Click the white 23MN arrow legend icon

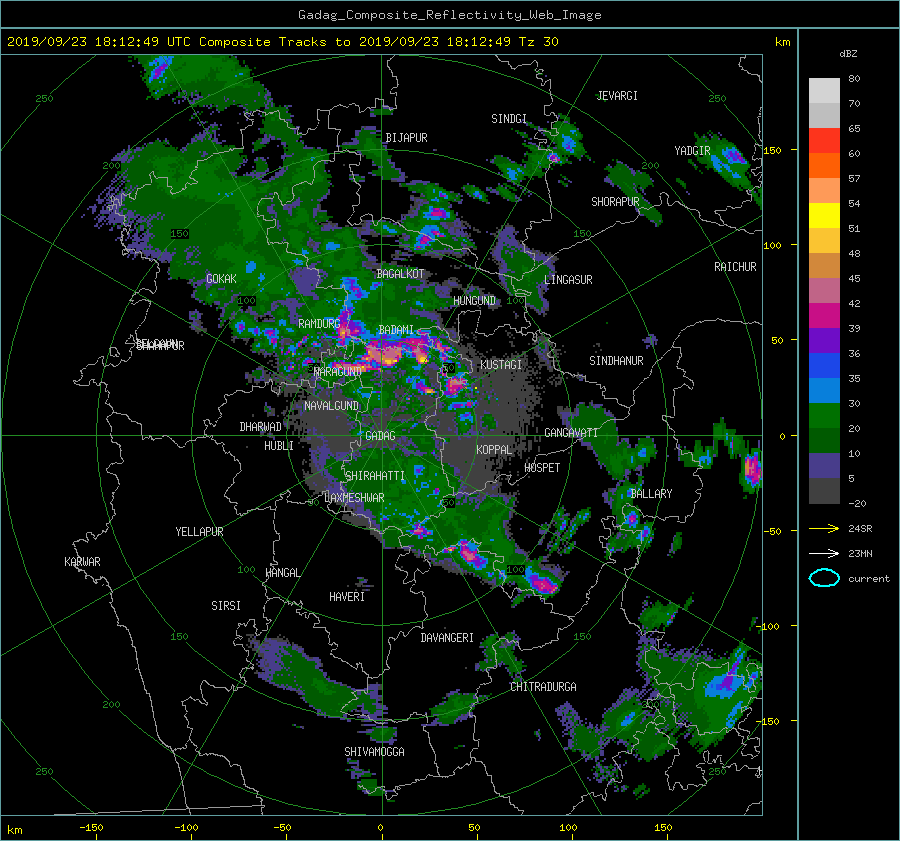pyautogui.click(x=824, y=553)
